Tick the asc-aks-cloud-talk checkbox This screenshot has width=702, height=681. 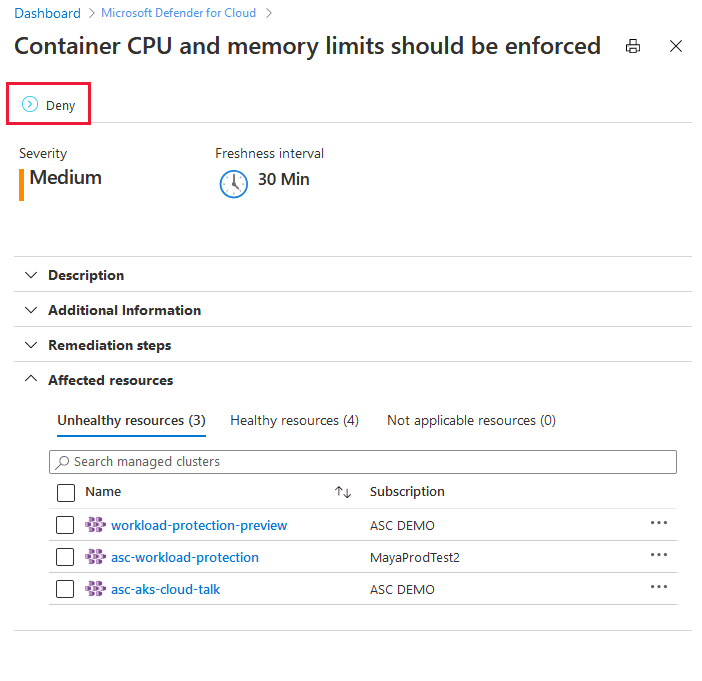[x=65, y=589]
